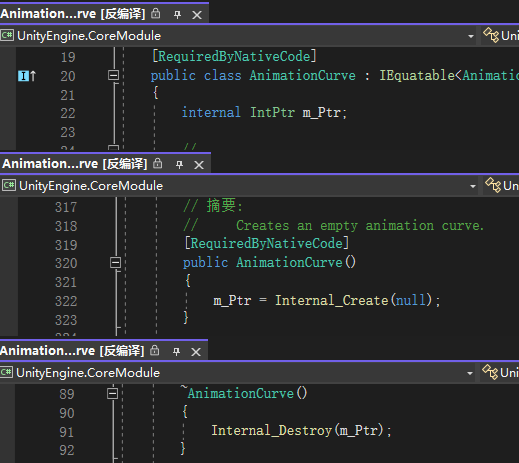This screenshot has height=463, width=519.
Task: Pin the top decompiled tab
Action: click(177, 15)
